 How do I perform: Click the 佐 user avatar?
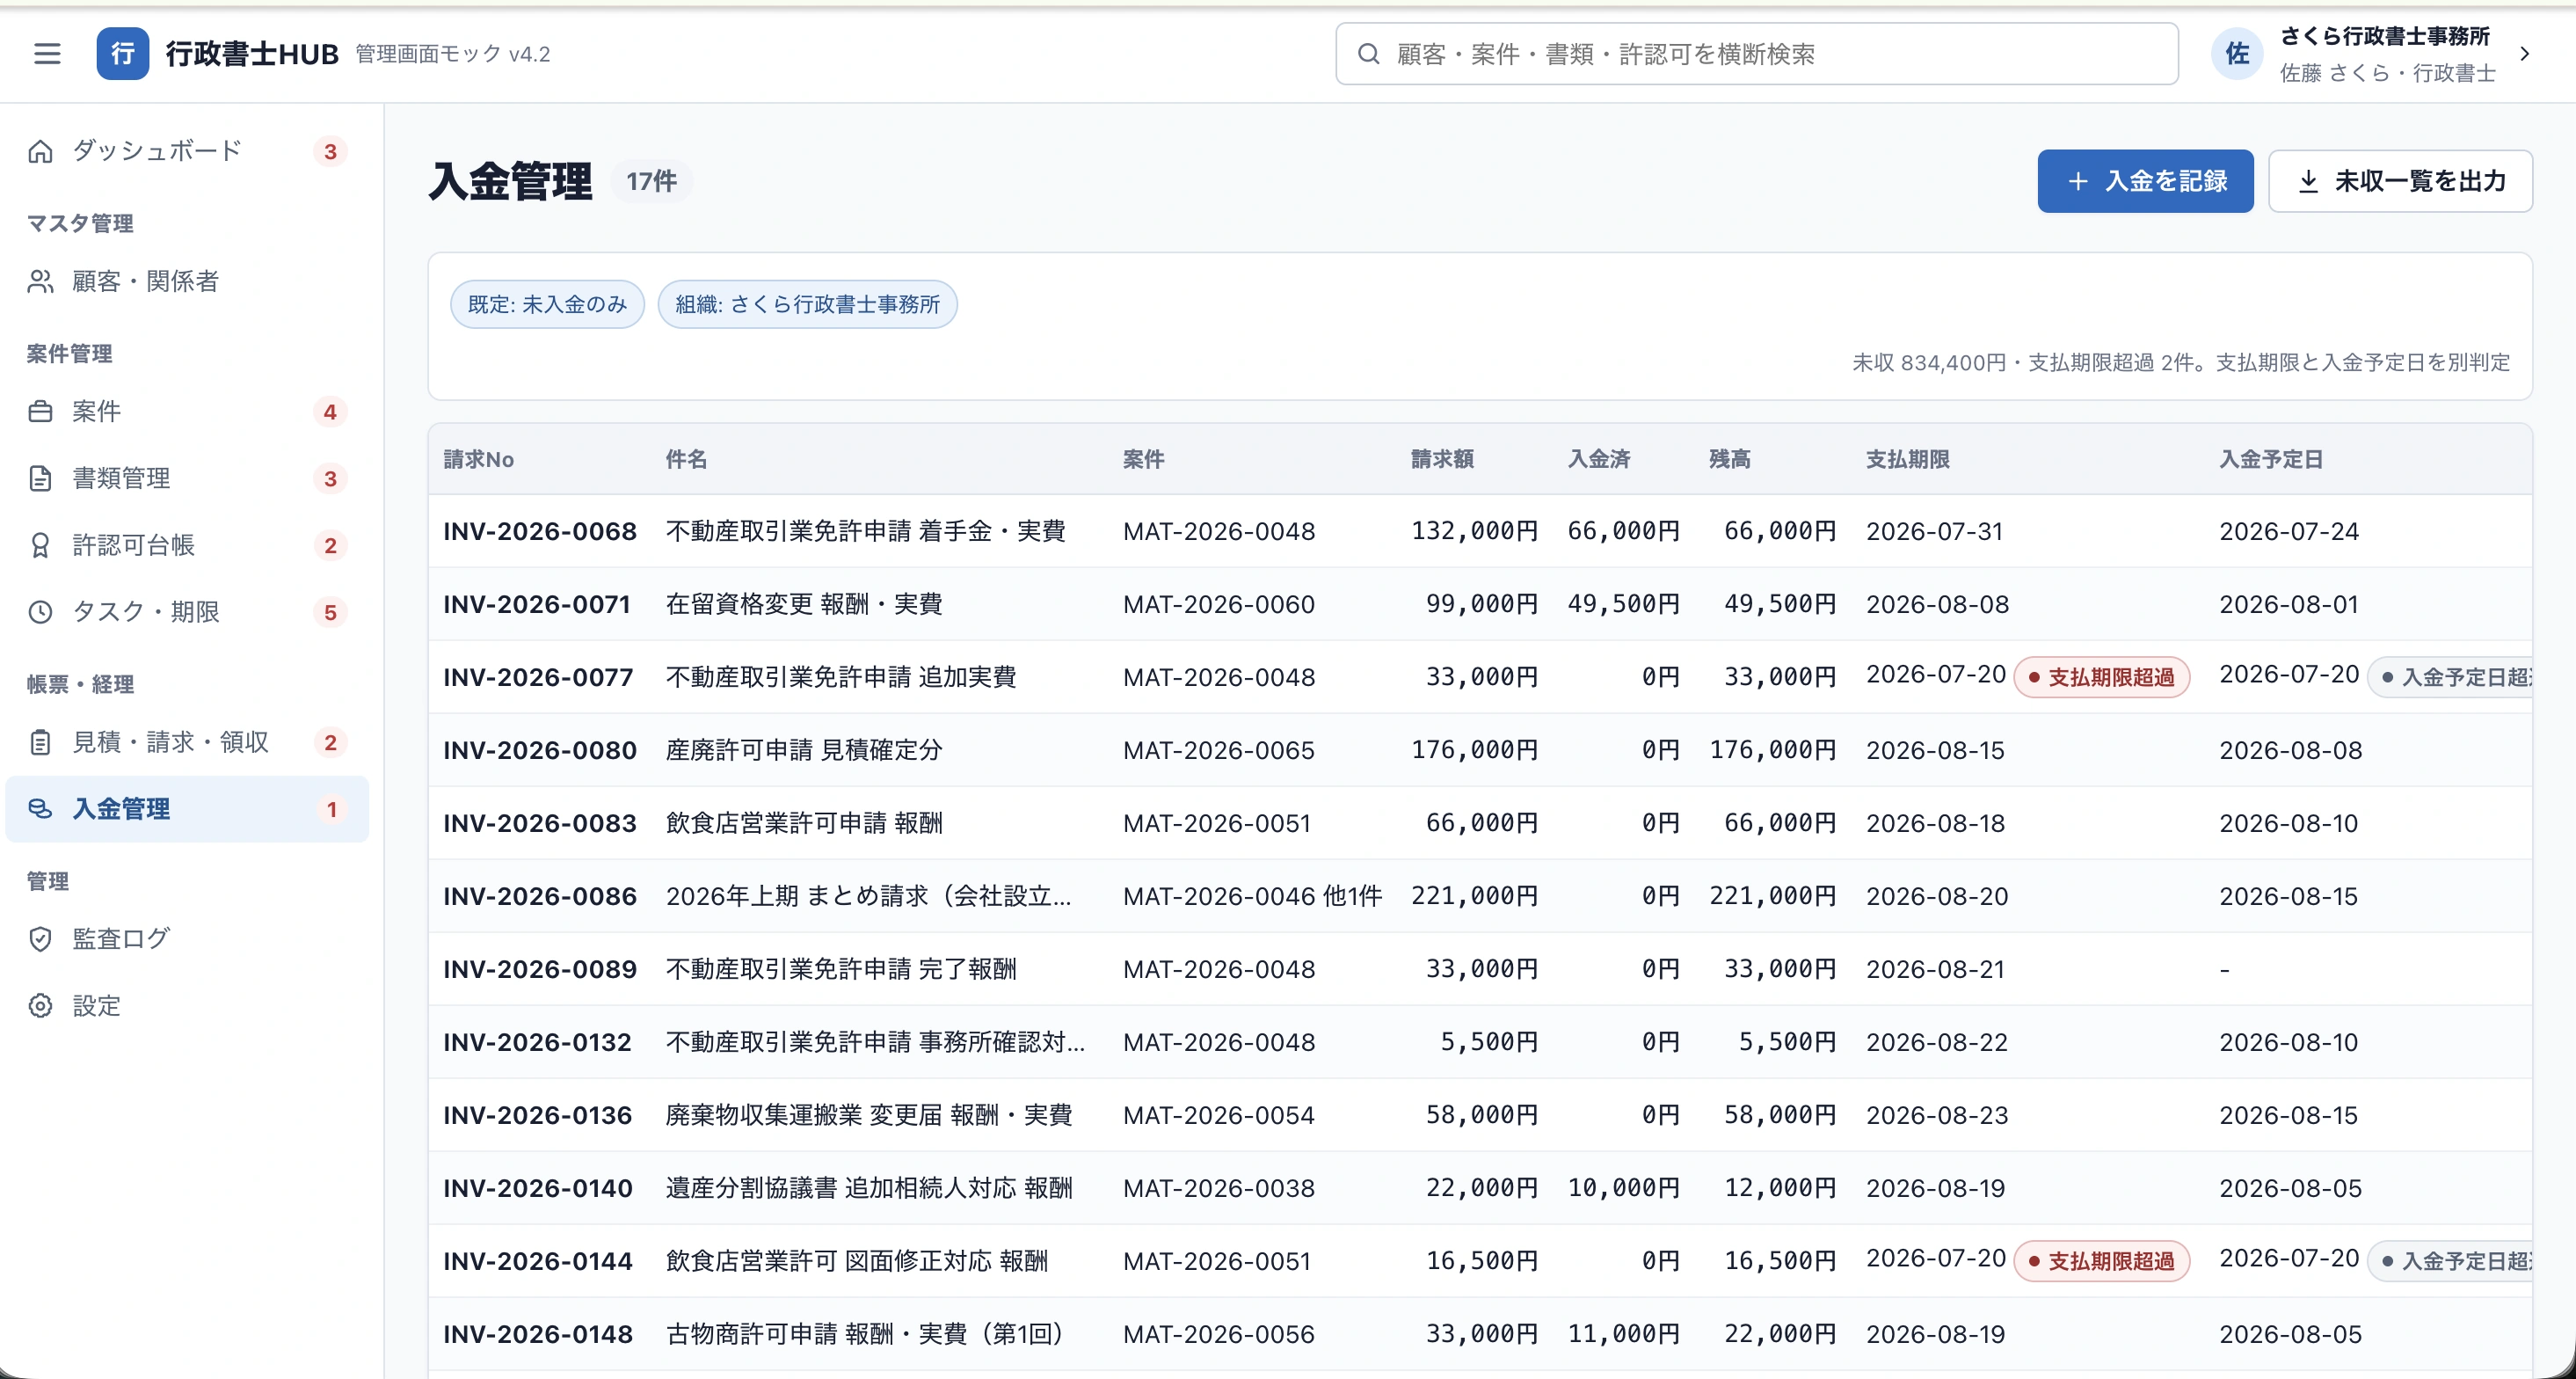click(x=2237, y=53)
